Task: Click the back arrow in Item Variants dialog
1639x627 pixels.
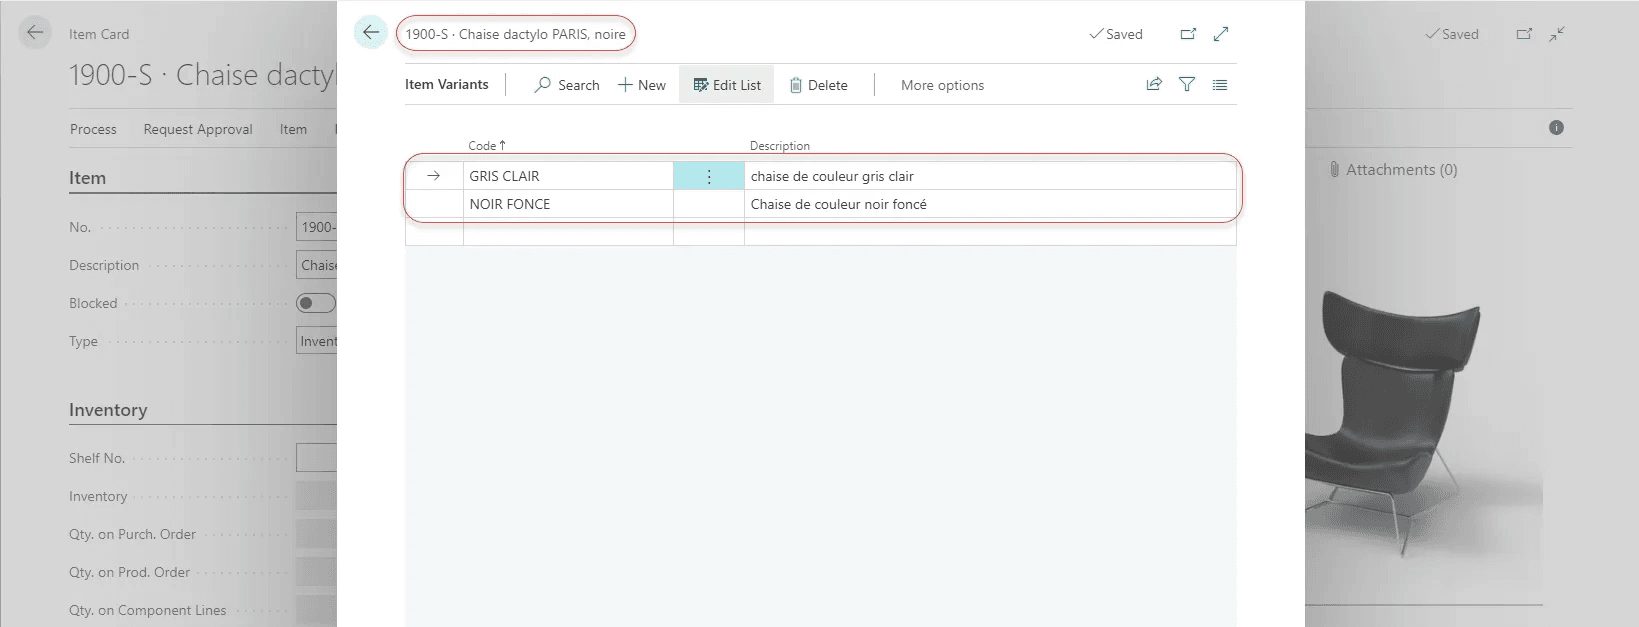Action: tap(370, 33)
